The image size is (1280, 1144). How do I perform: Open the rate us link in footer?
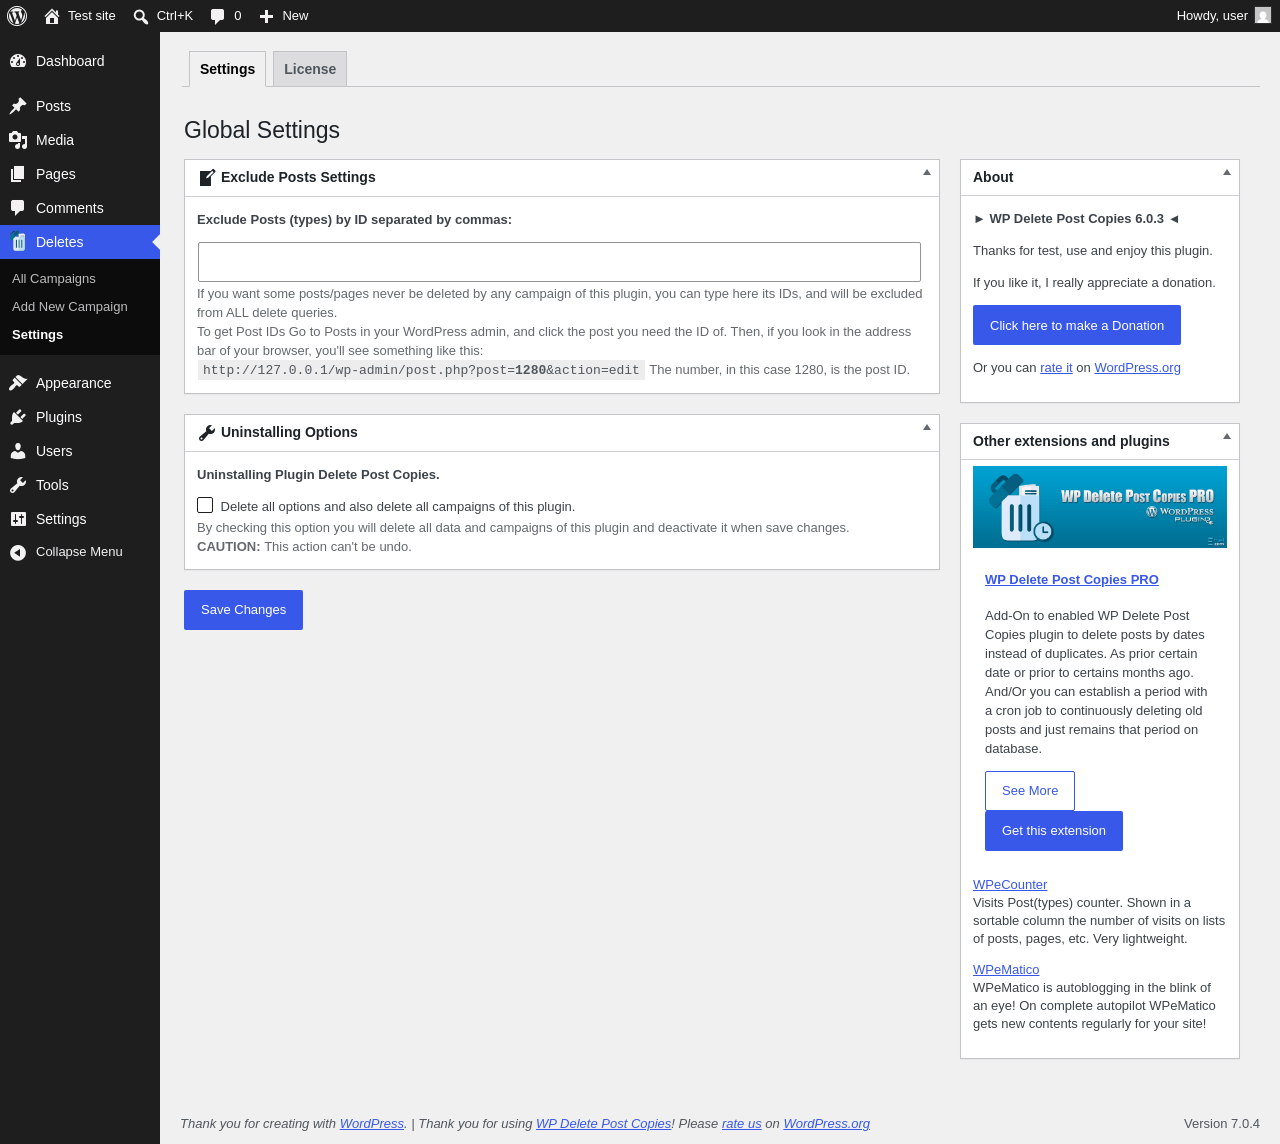pos(742,1124)
